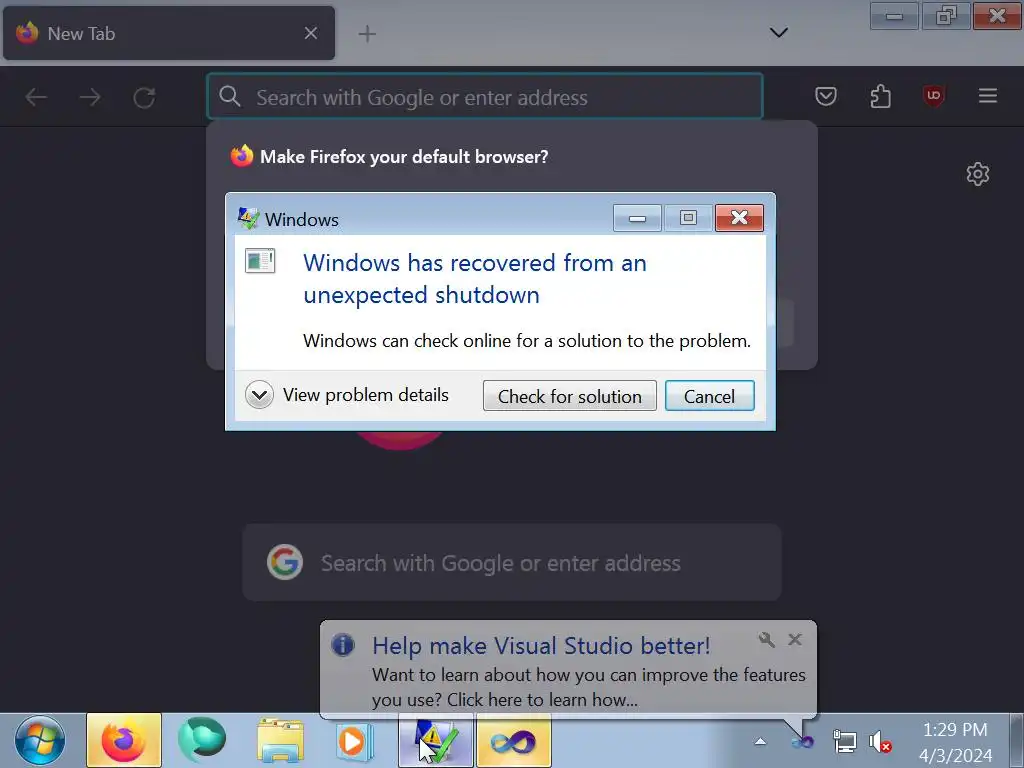Expand View problem details
Viewport: 1024px width, 768px height.
coord(347,395)
